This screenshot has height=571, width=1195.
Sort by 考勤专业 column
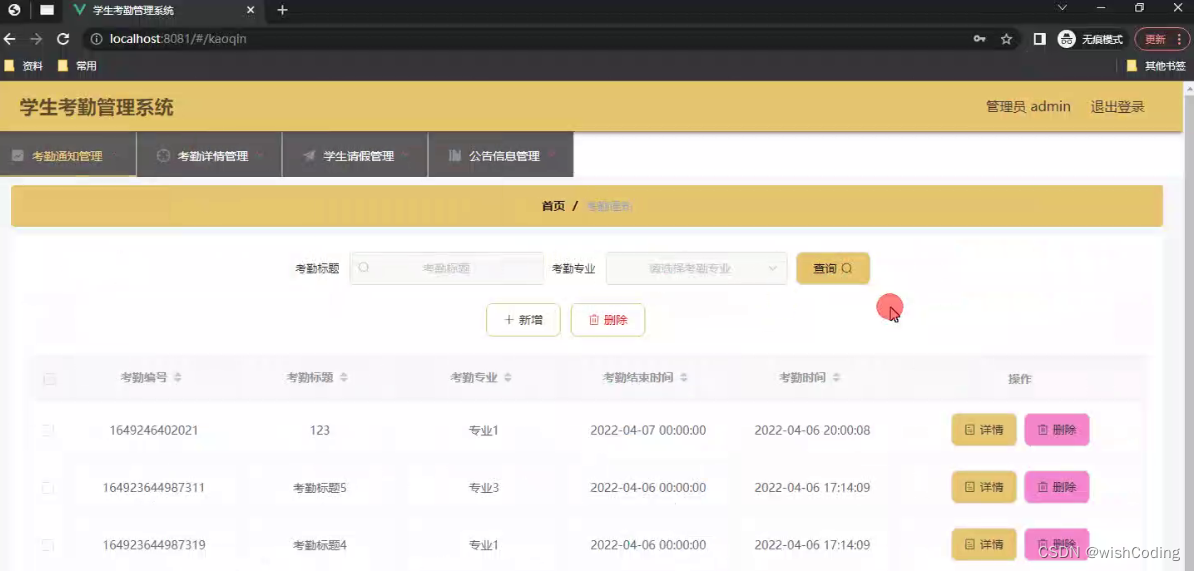pyautogui.click(x=508, y=377)
